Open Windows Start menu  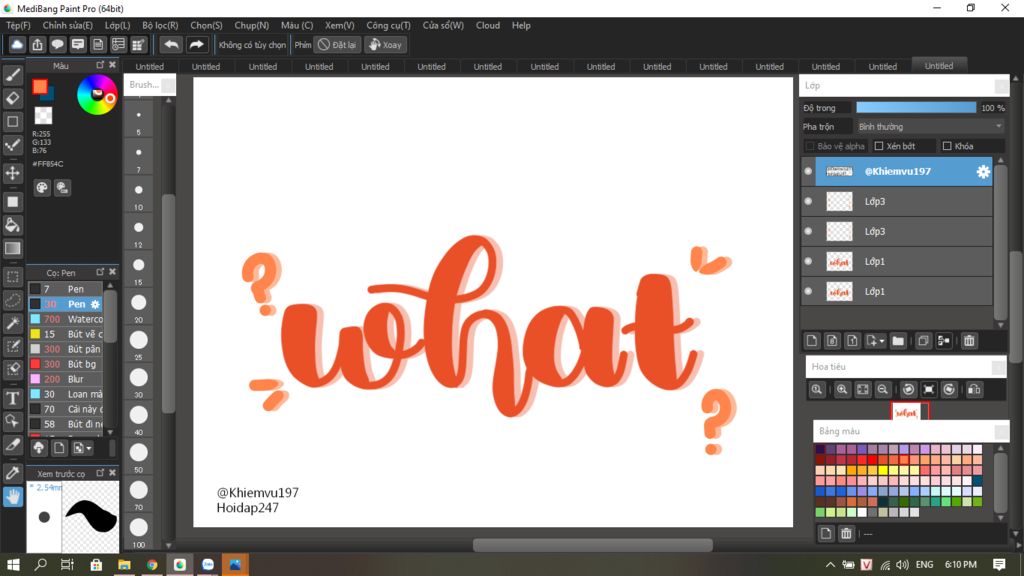[13, 564]
